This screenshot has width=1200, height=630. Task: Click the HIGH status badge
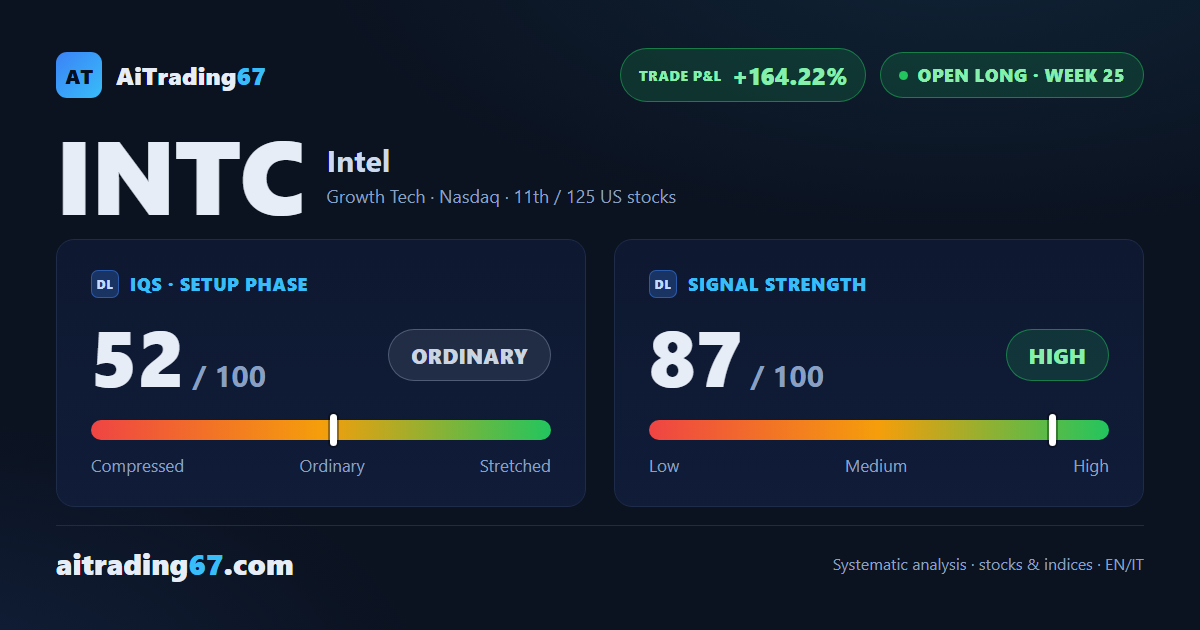click(x=1058, y=355)
